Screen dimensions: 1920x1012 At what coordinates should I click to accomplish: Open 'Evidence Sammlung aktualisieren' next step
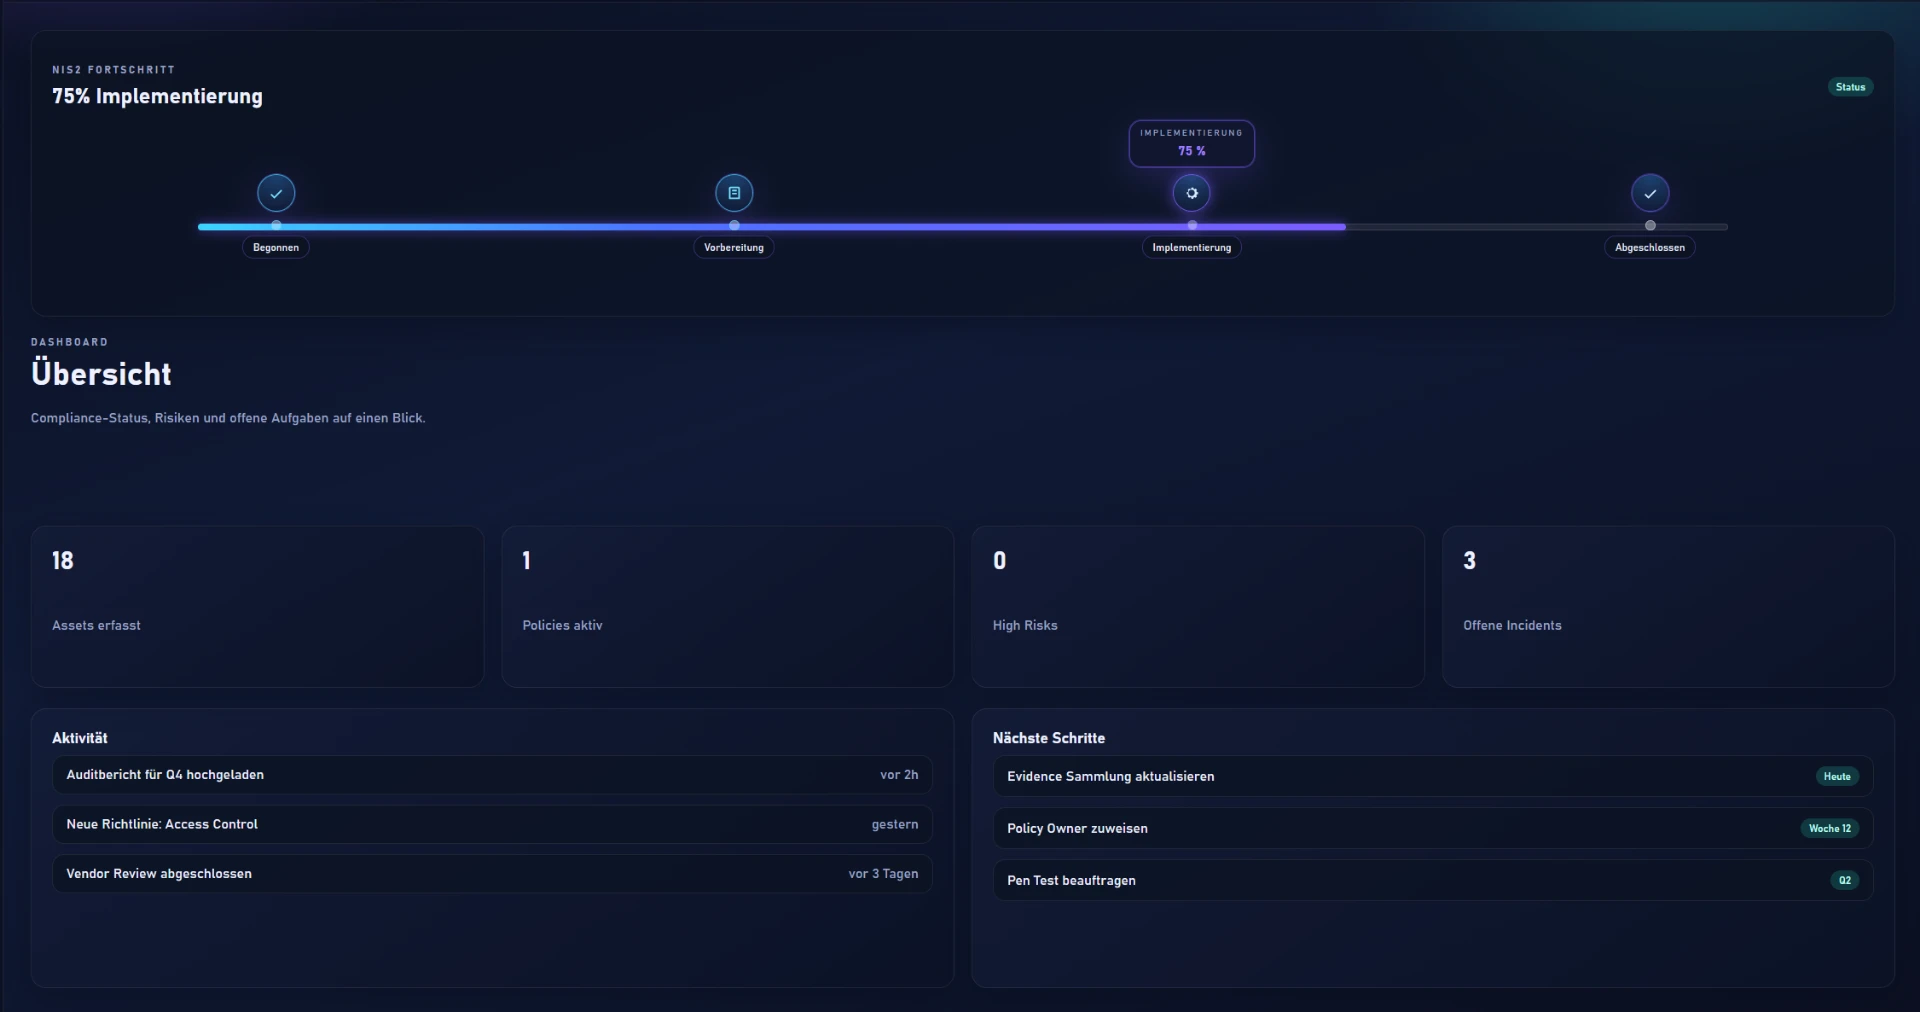(x=1433, y=776)
